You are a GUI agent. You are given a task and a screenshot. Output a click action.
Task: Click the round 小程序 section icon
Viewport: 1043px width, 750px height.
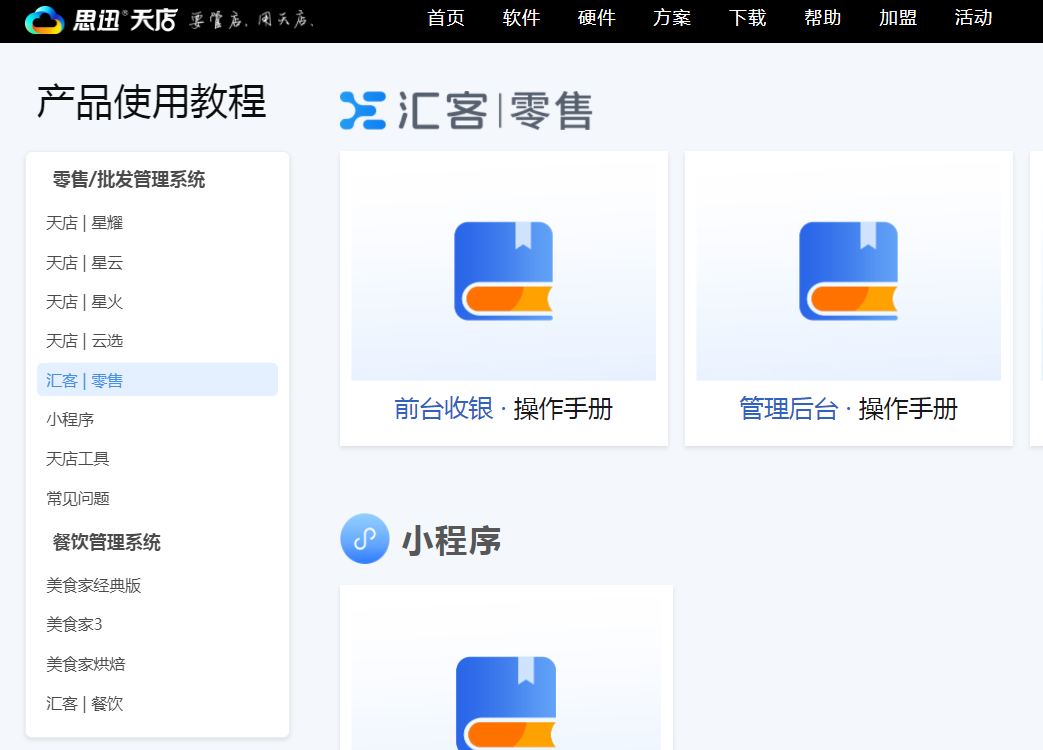[365, 540]
